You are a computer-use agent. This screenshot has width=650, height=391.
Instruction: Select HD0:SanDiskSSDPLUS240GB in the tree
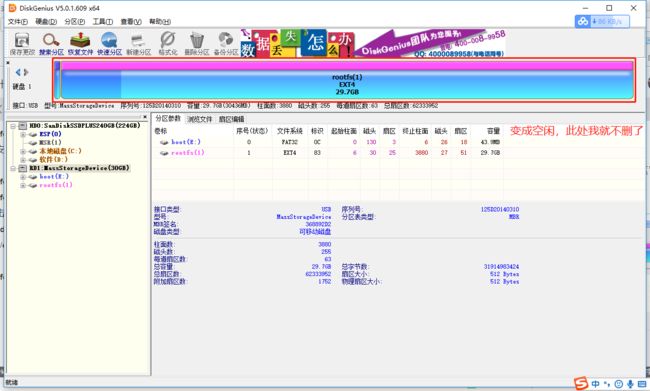click(85, 126)
